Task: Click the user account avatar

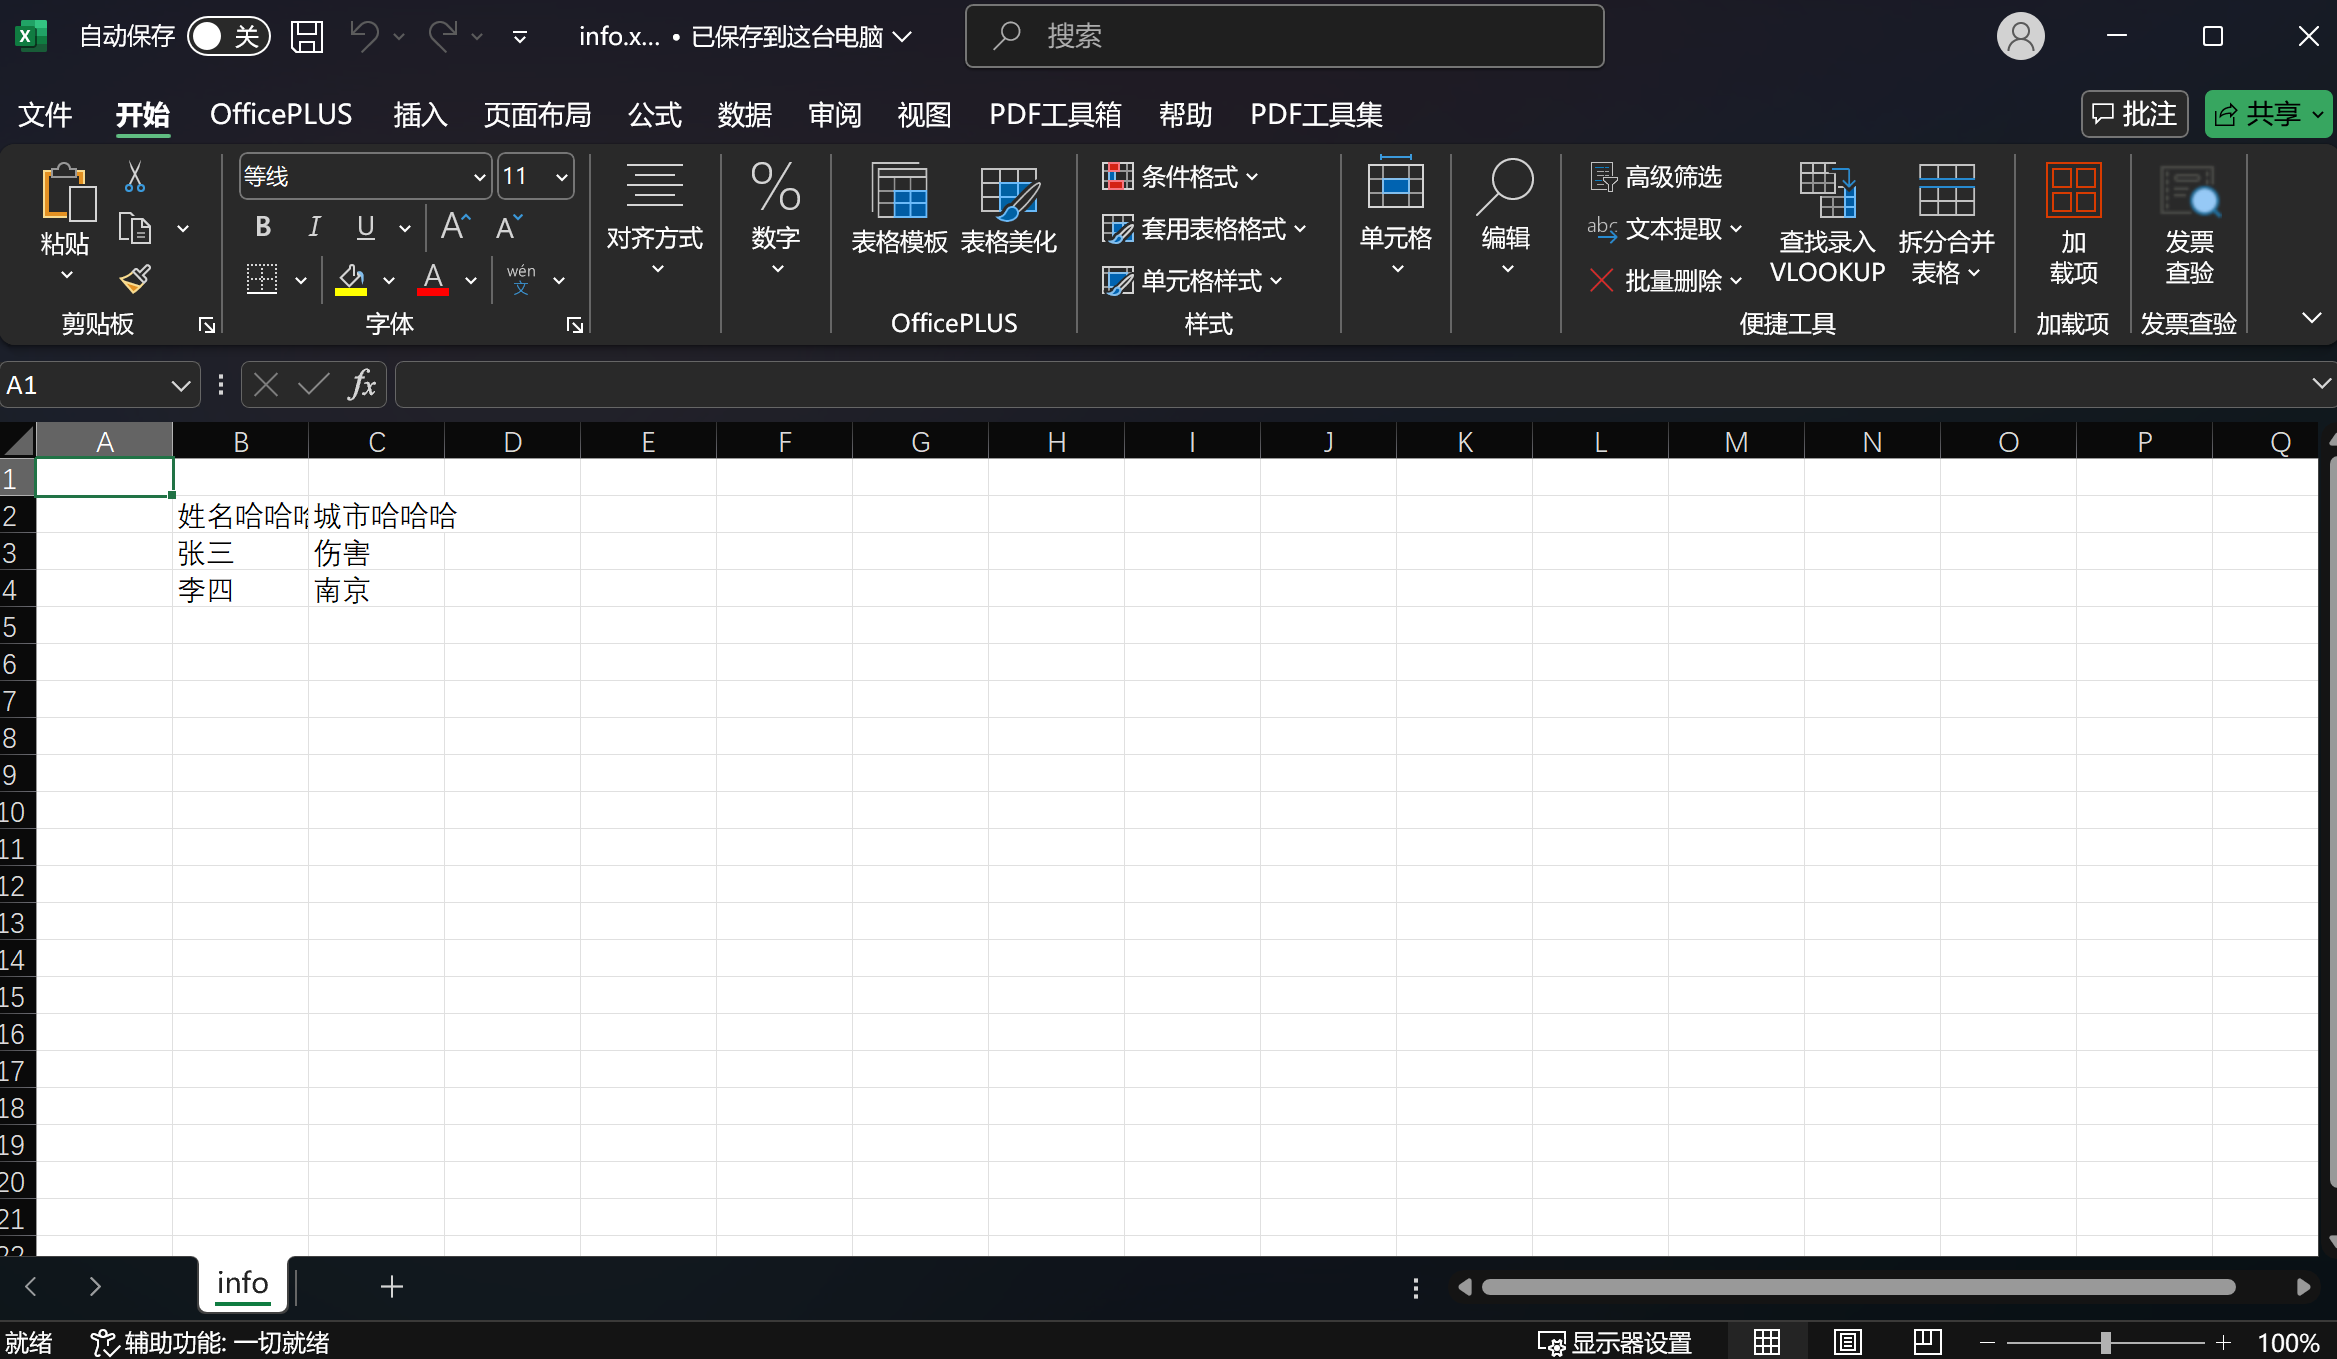Action: tap(2021, 37)
